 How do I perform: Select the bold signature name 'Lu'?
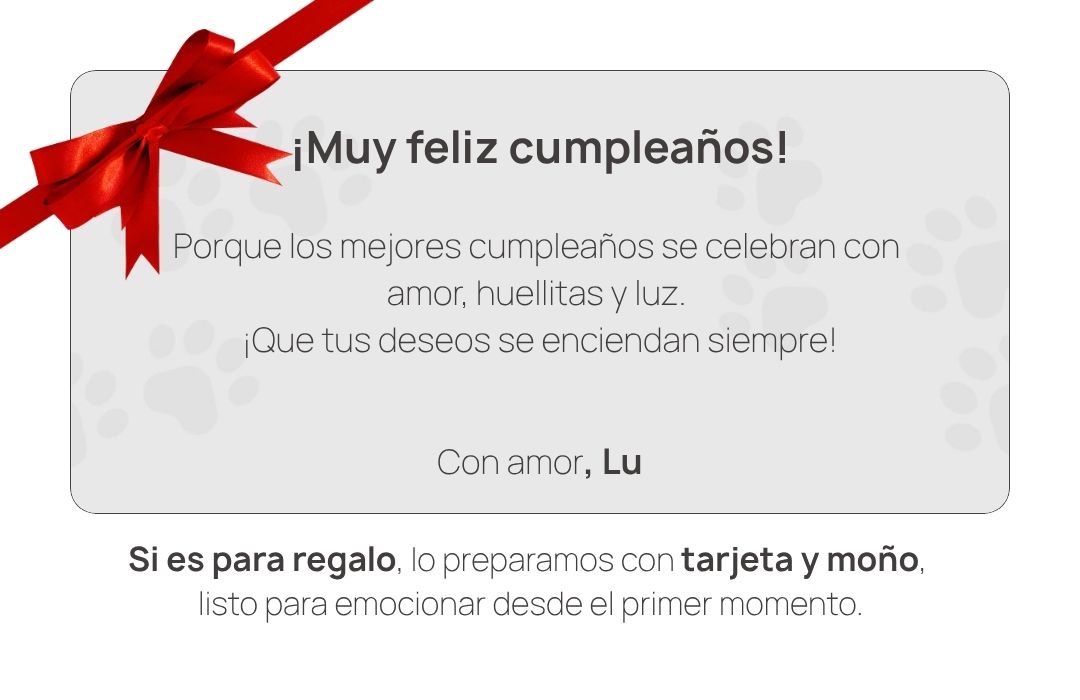622,462
